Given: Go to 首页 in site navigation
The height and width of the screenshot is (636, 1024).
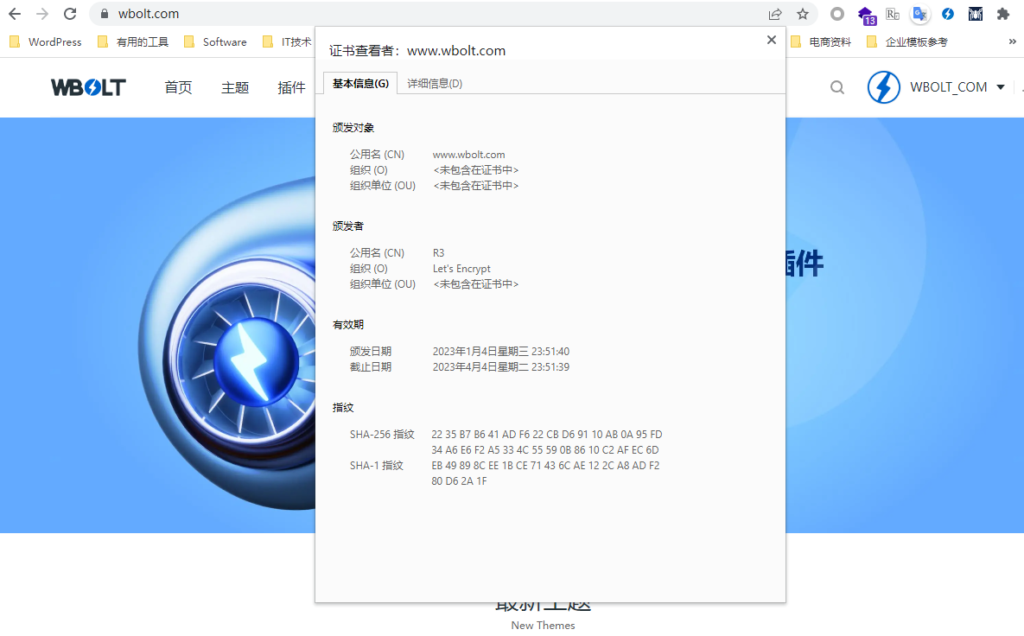Looking at the screenshot, I should (x=178, y=87).
